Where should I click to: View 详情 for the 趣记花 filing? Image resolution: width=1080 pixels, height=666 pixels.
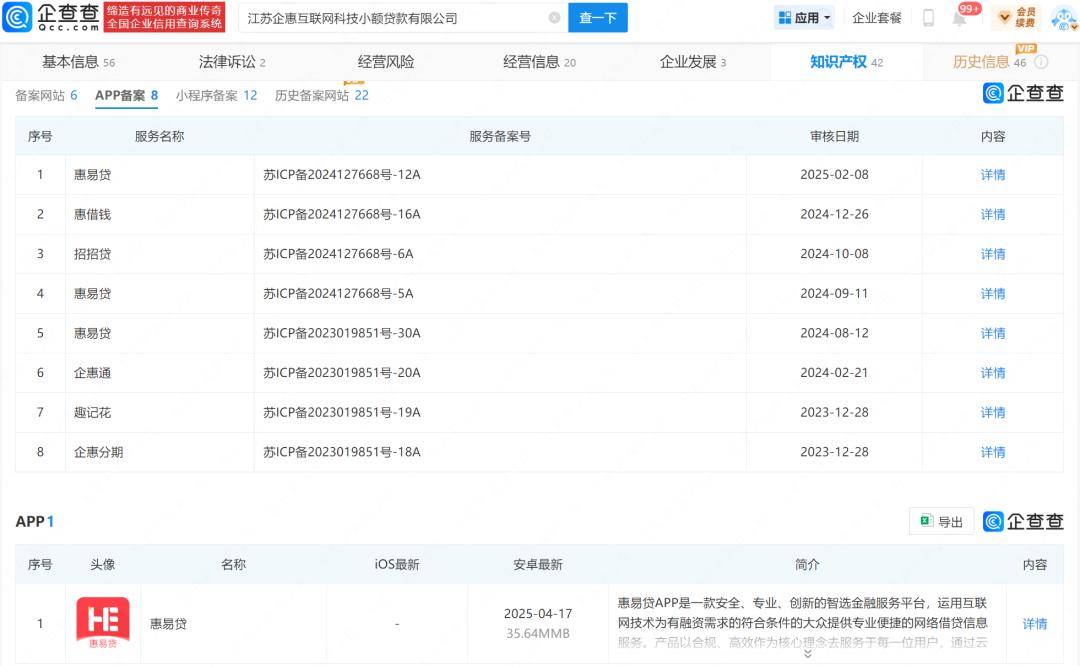coord(993,412)
